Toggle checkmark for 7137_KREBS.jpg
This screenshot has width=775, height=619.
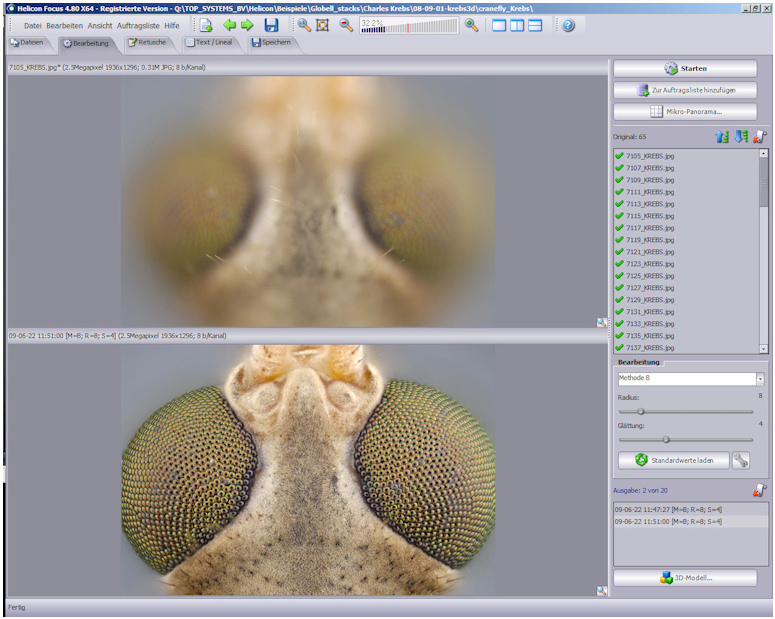click(x=619, y=348)
